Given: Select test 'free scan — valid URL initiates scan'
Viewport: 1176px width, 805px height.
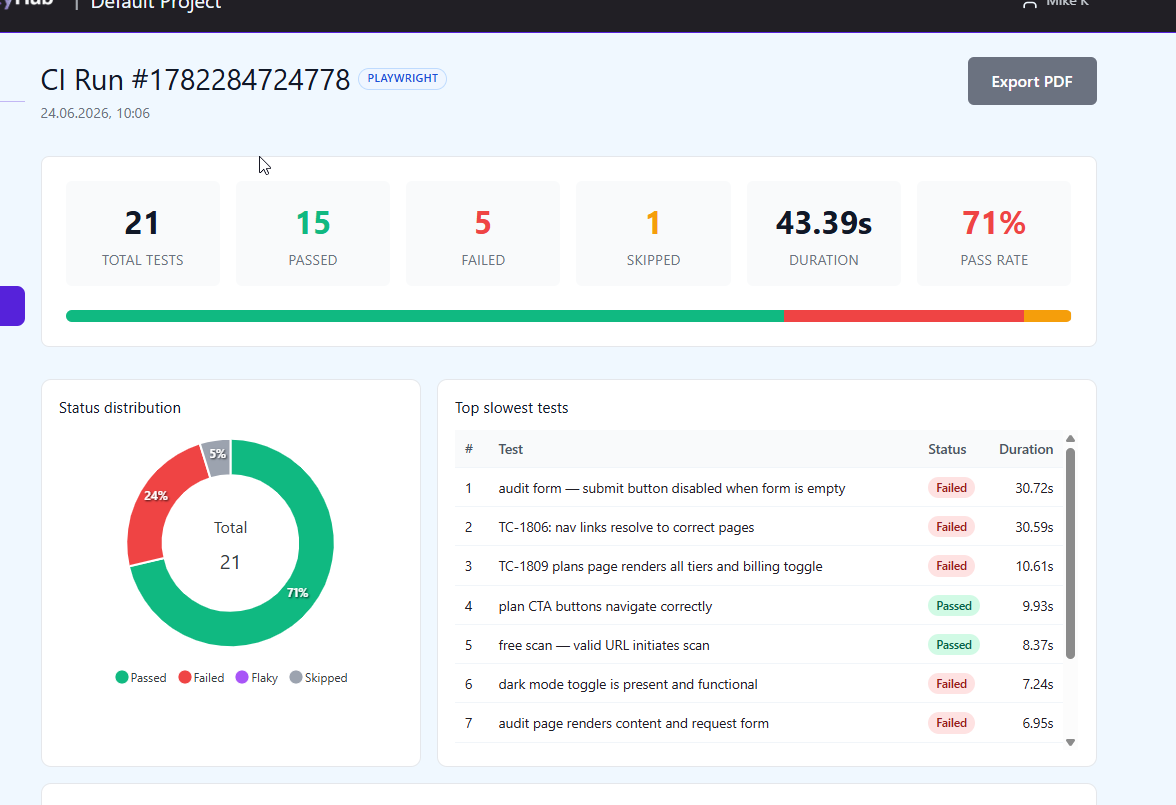Looking at the screenshot, I should pyautogui.click(x=604, y=645).
